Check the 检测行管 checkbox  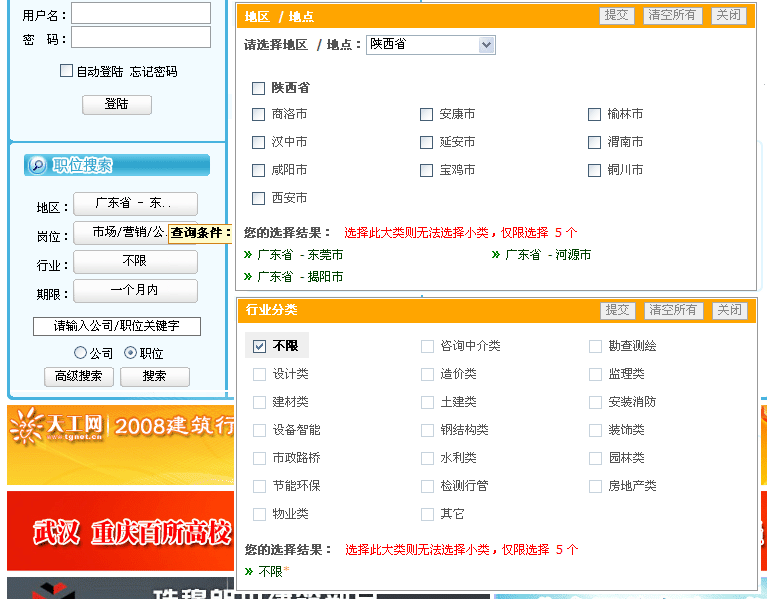pos(427,487)
